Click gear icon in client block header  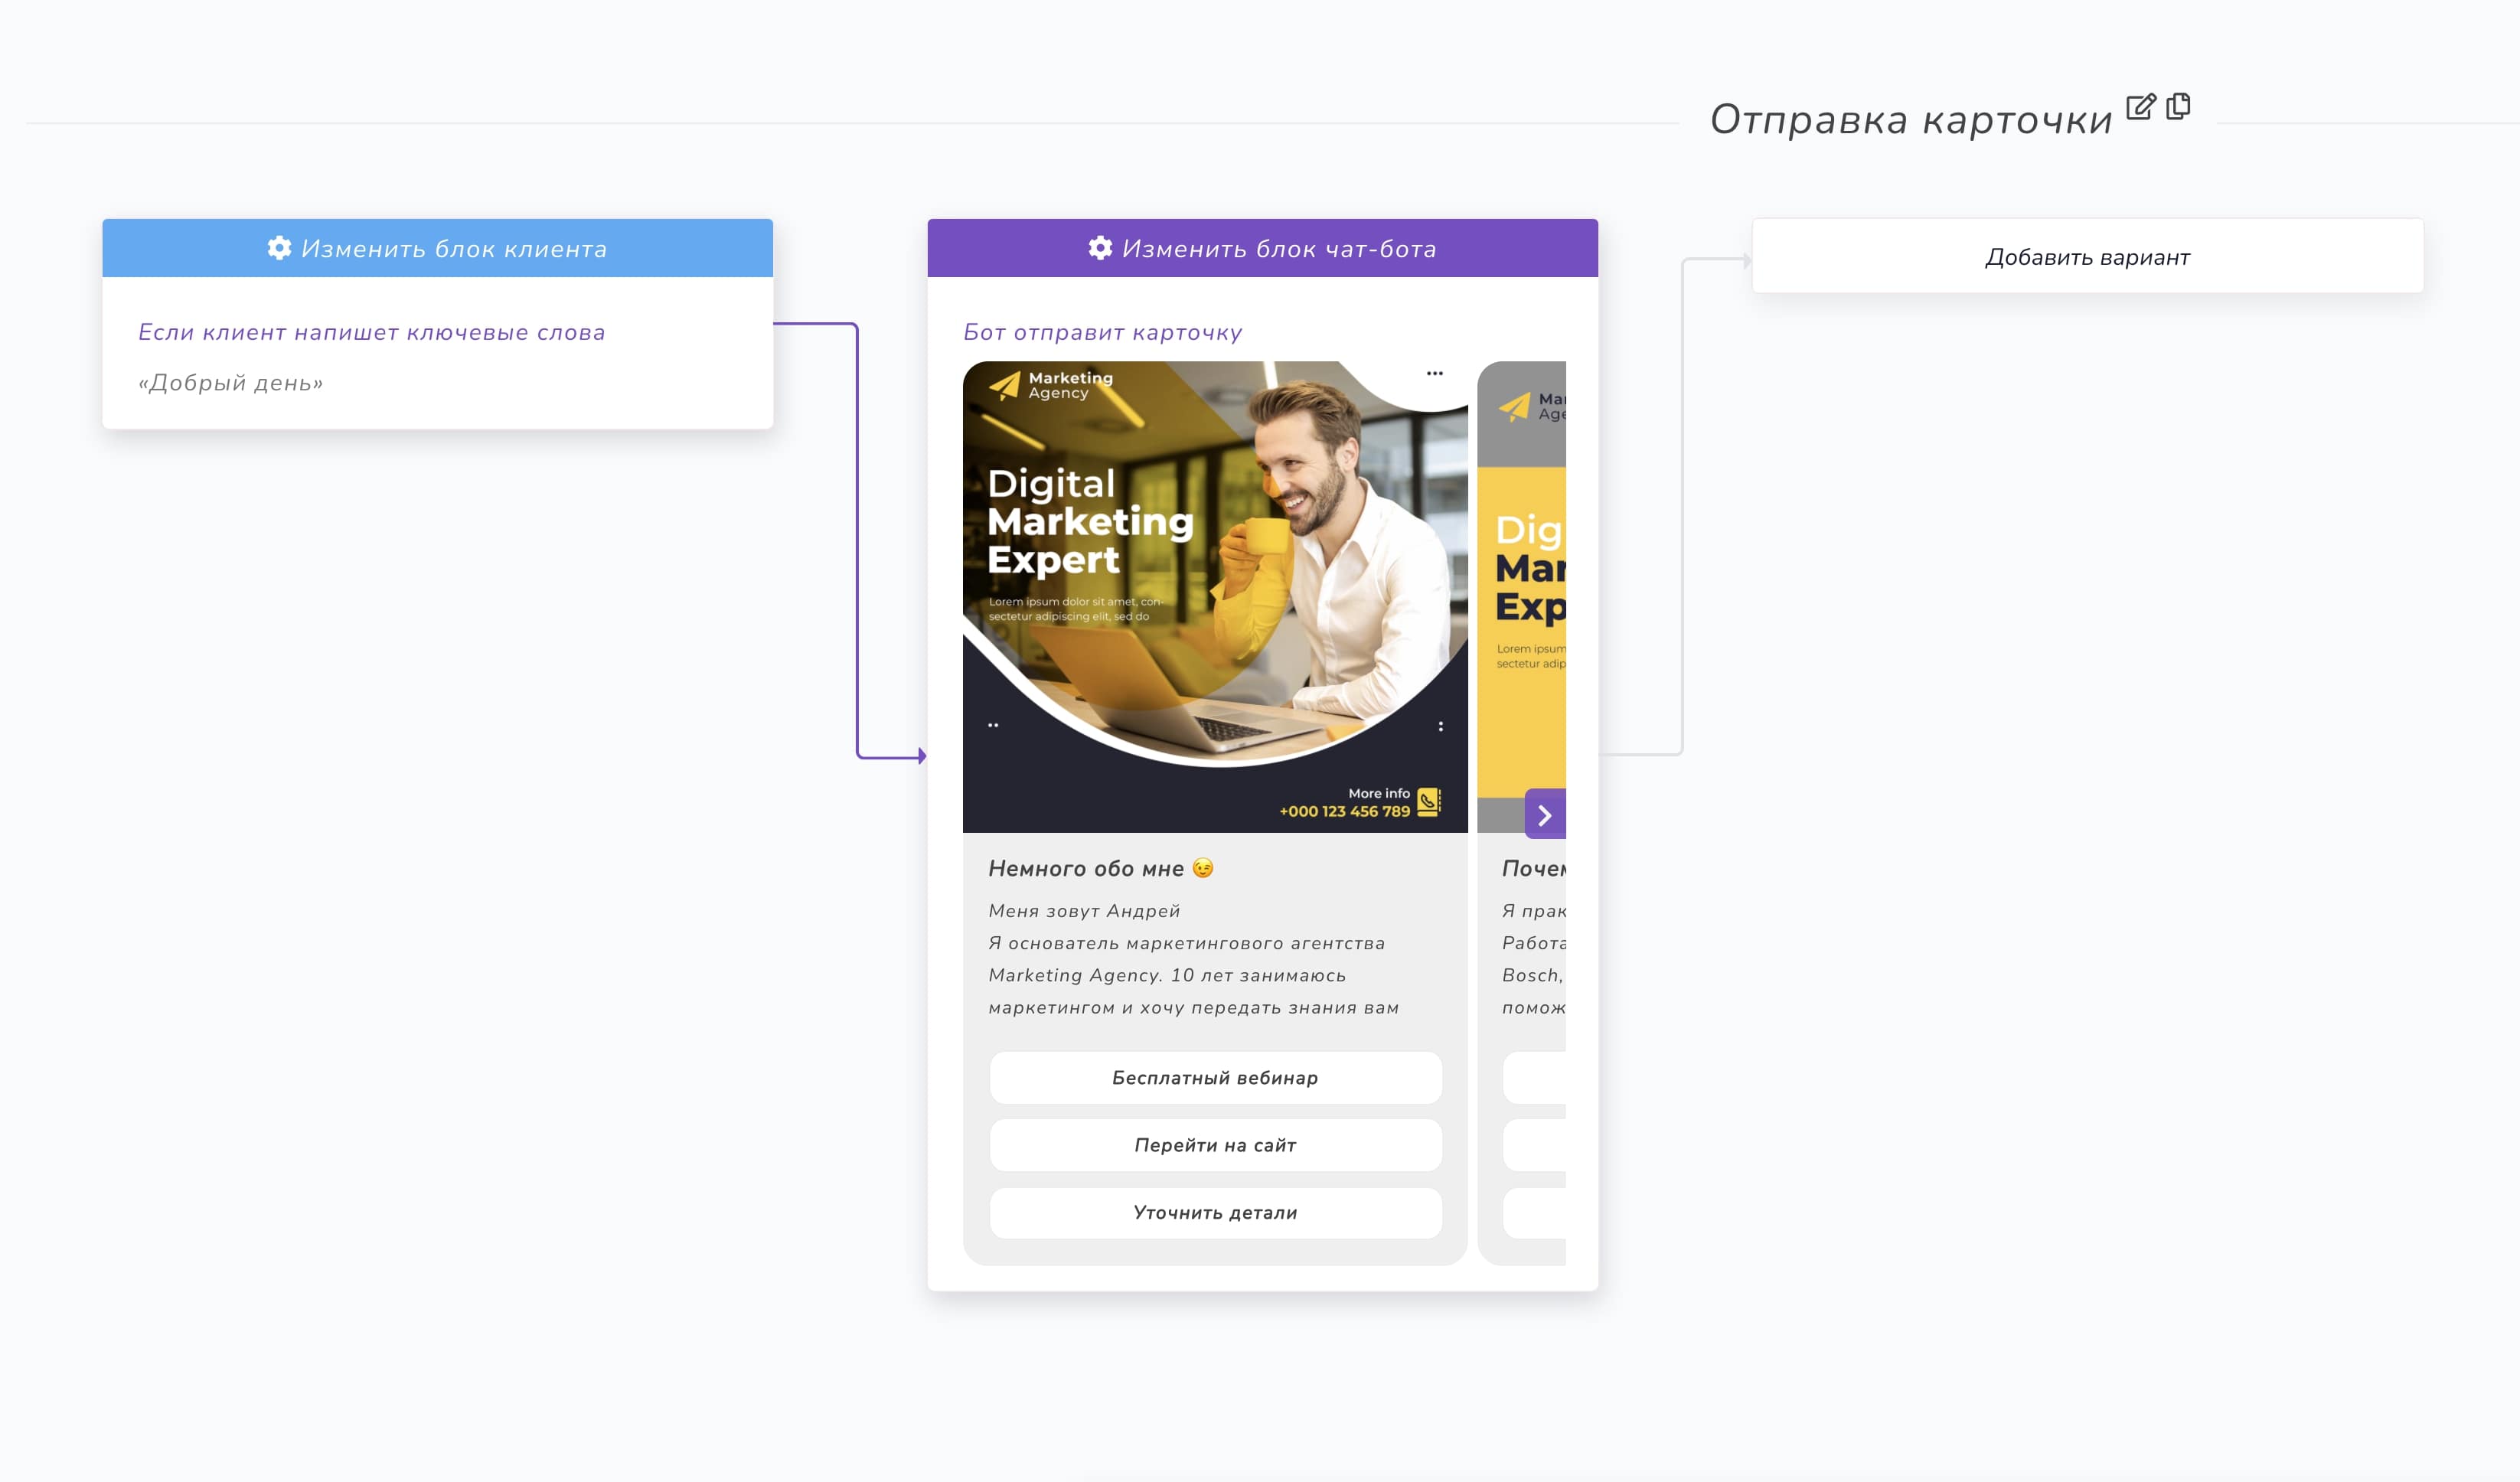tap(279, 248)
